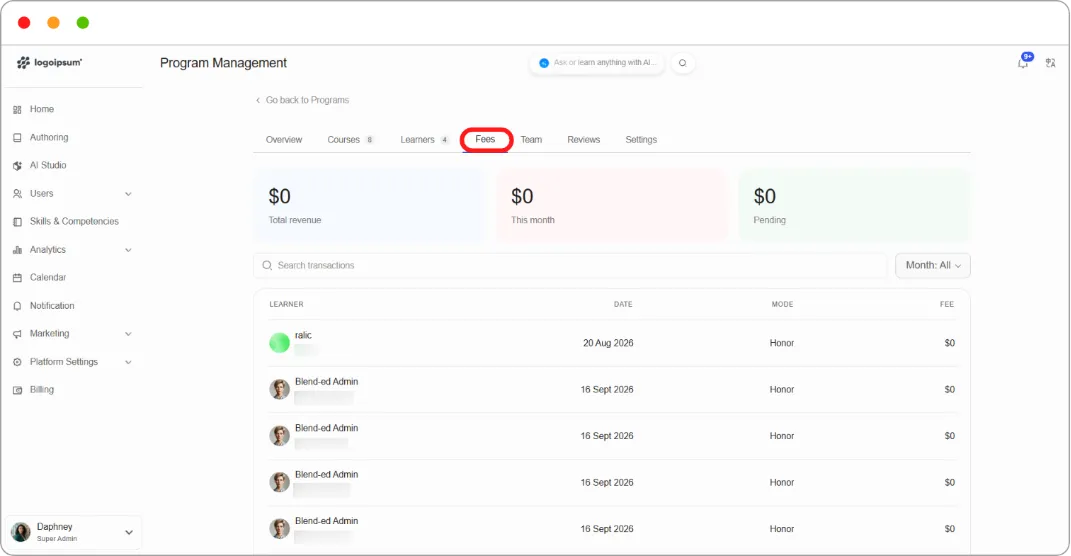Click the This month revenue card

coord(611,205)
